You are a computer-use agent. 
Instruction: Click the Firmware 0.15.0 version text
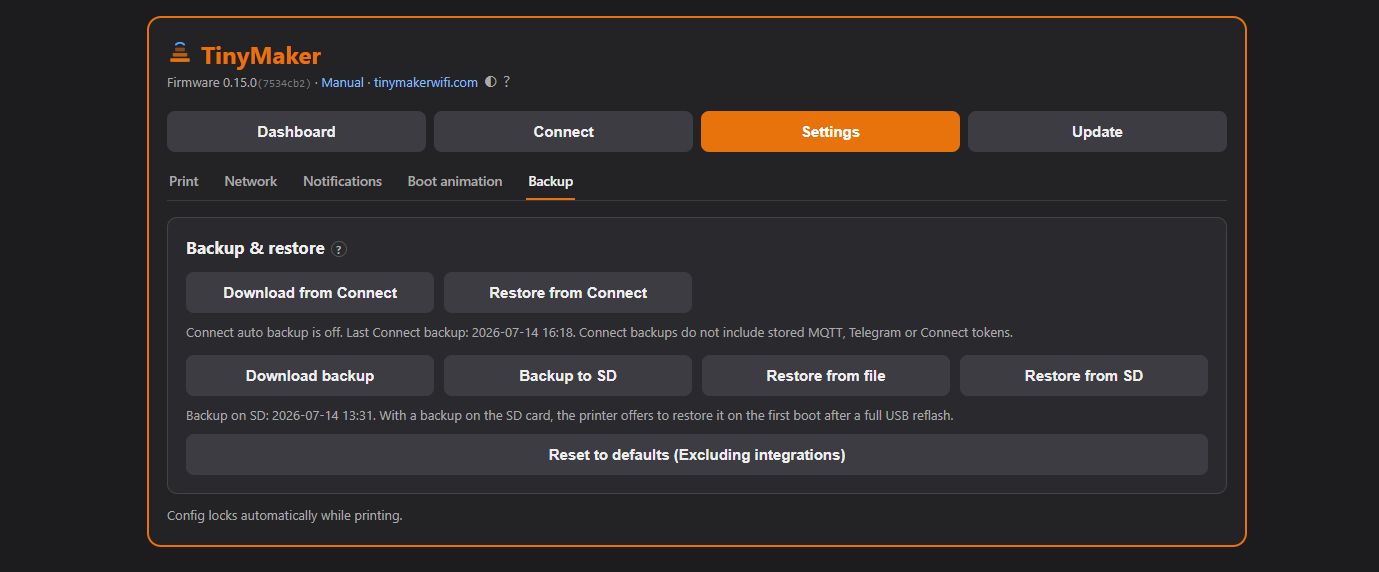212,82
